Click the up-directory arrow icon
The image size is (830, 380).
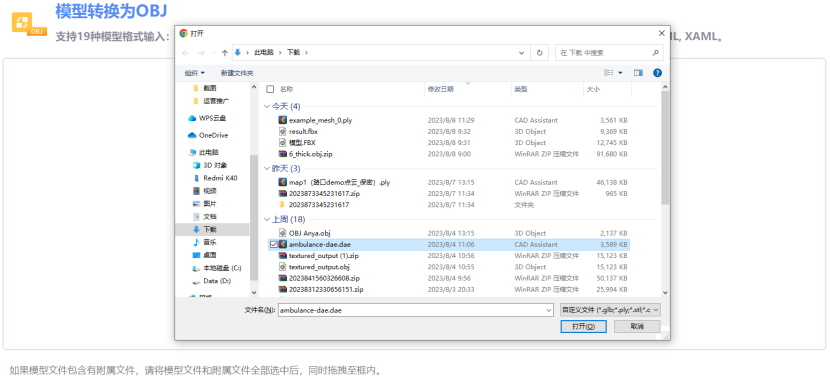pos(225,53)
